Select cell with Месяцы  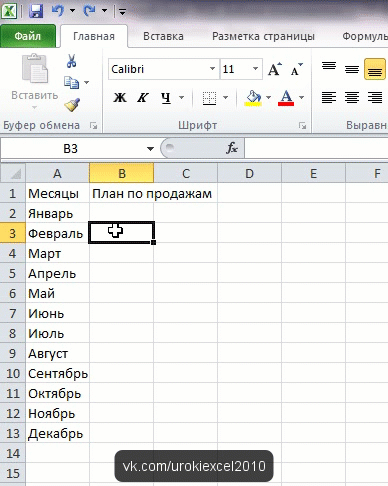(x=57, y=193)
